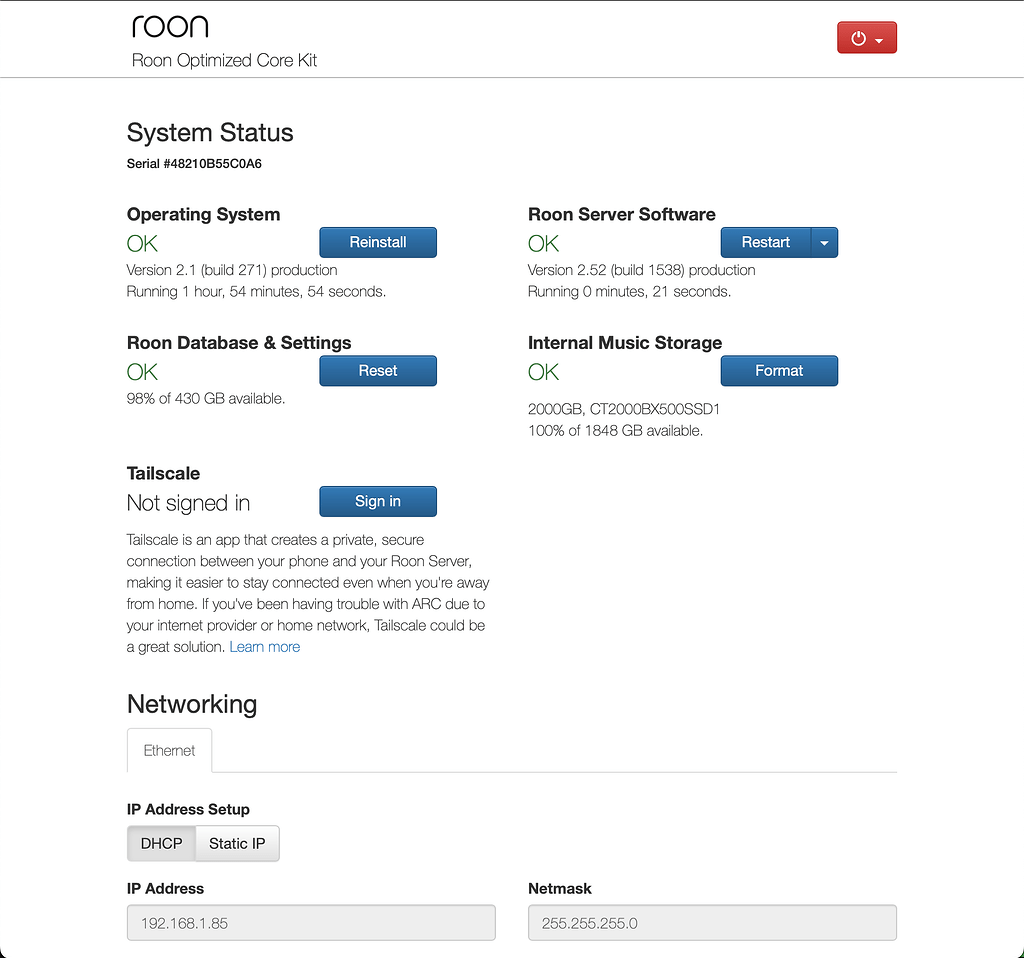The image size is (1024, 958).
Task: Restart the Roon Server Software
Action: click(x=765, y=242)
